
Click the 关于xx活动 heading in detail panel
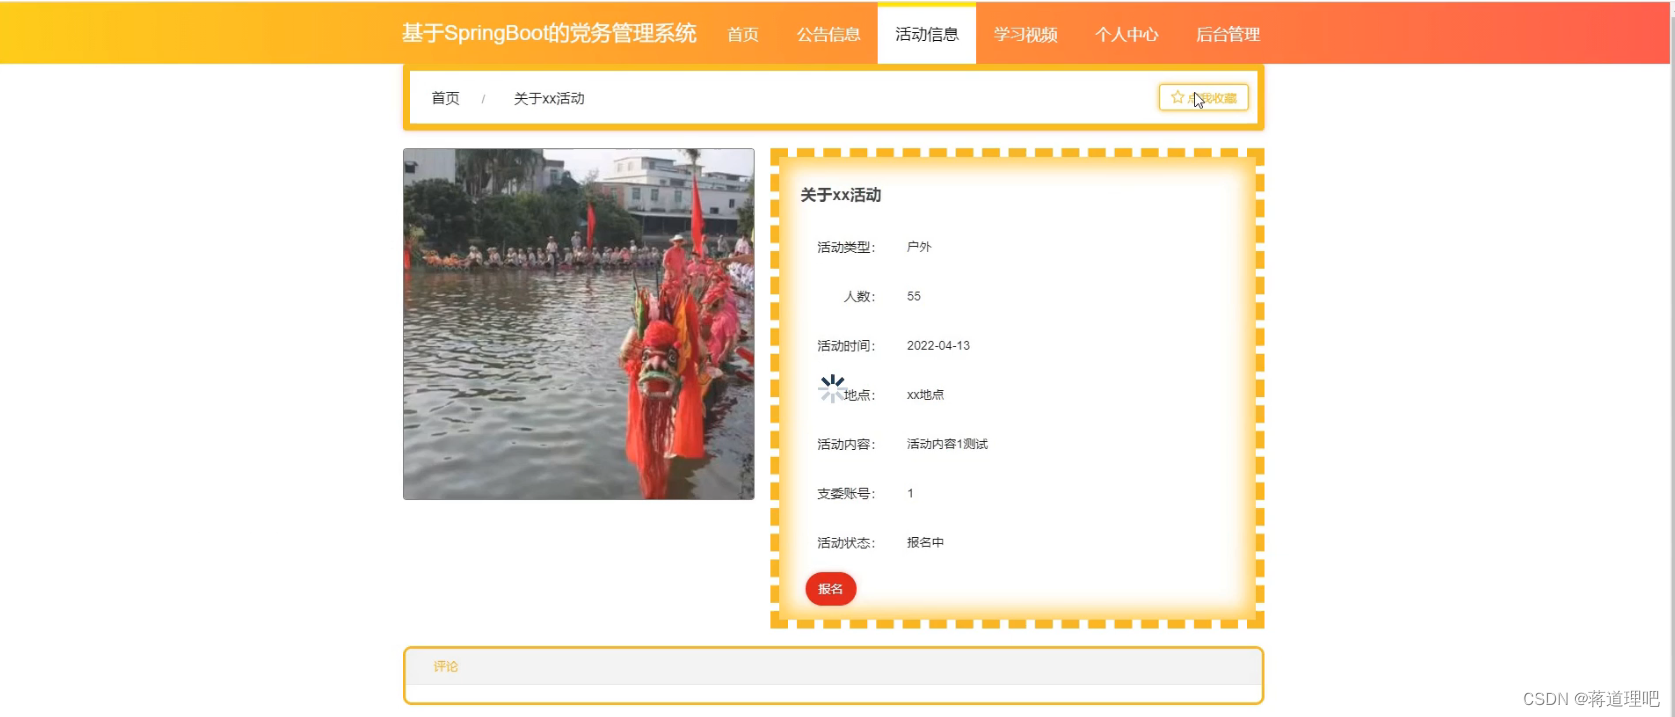point(841,195)
